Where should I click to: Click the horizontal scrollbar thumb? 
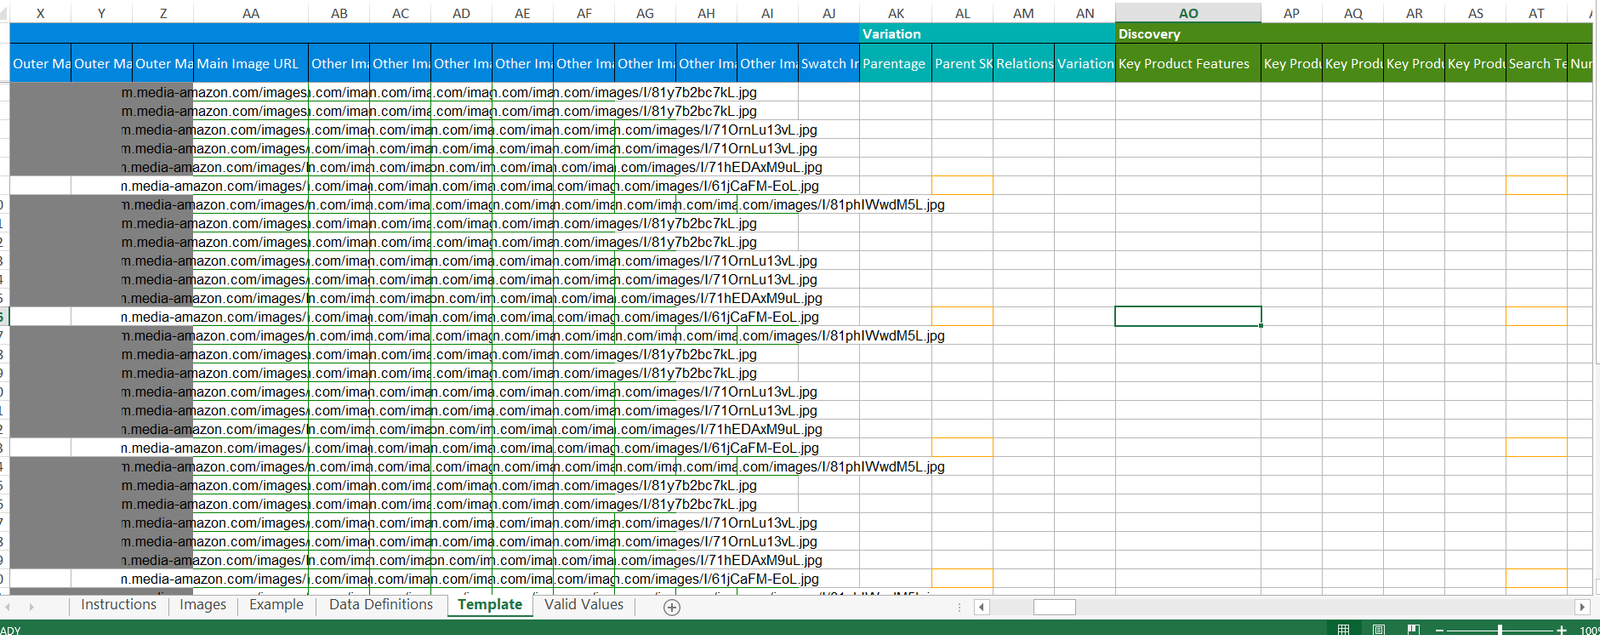pyautogui.click(x=1054, y=607)
